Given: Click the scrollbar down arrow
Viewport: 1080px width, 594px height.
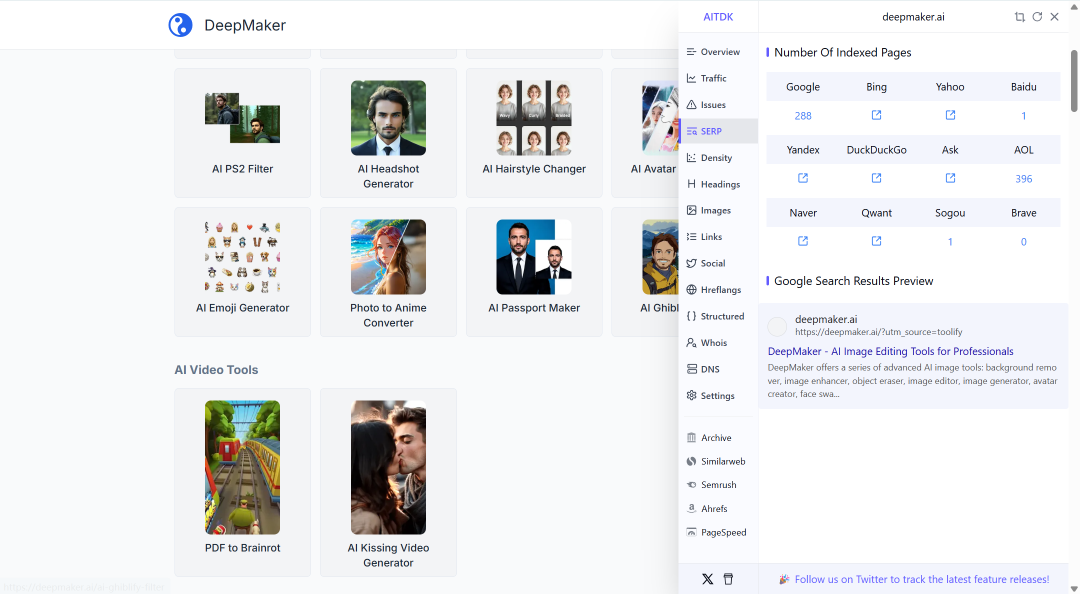Looking at the screenshot, I should pos(1074,588).
